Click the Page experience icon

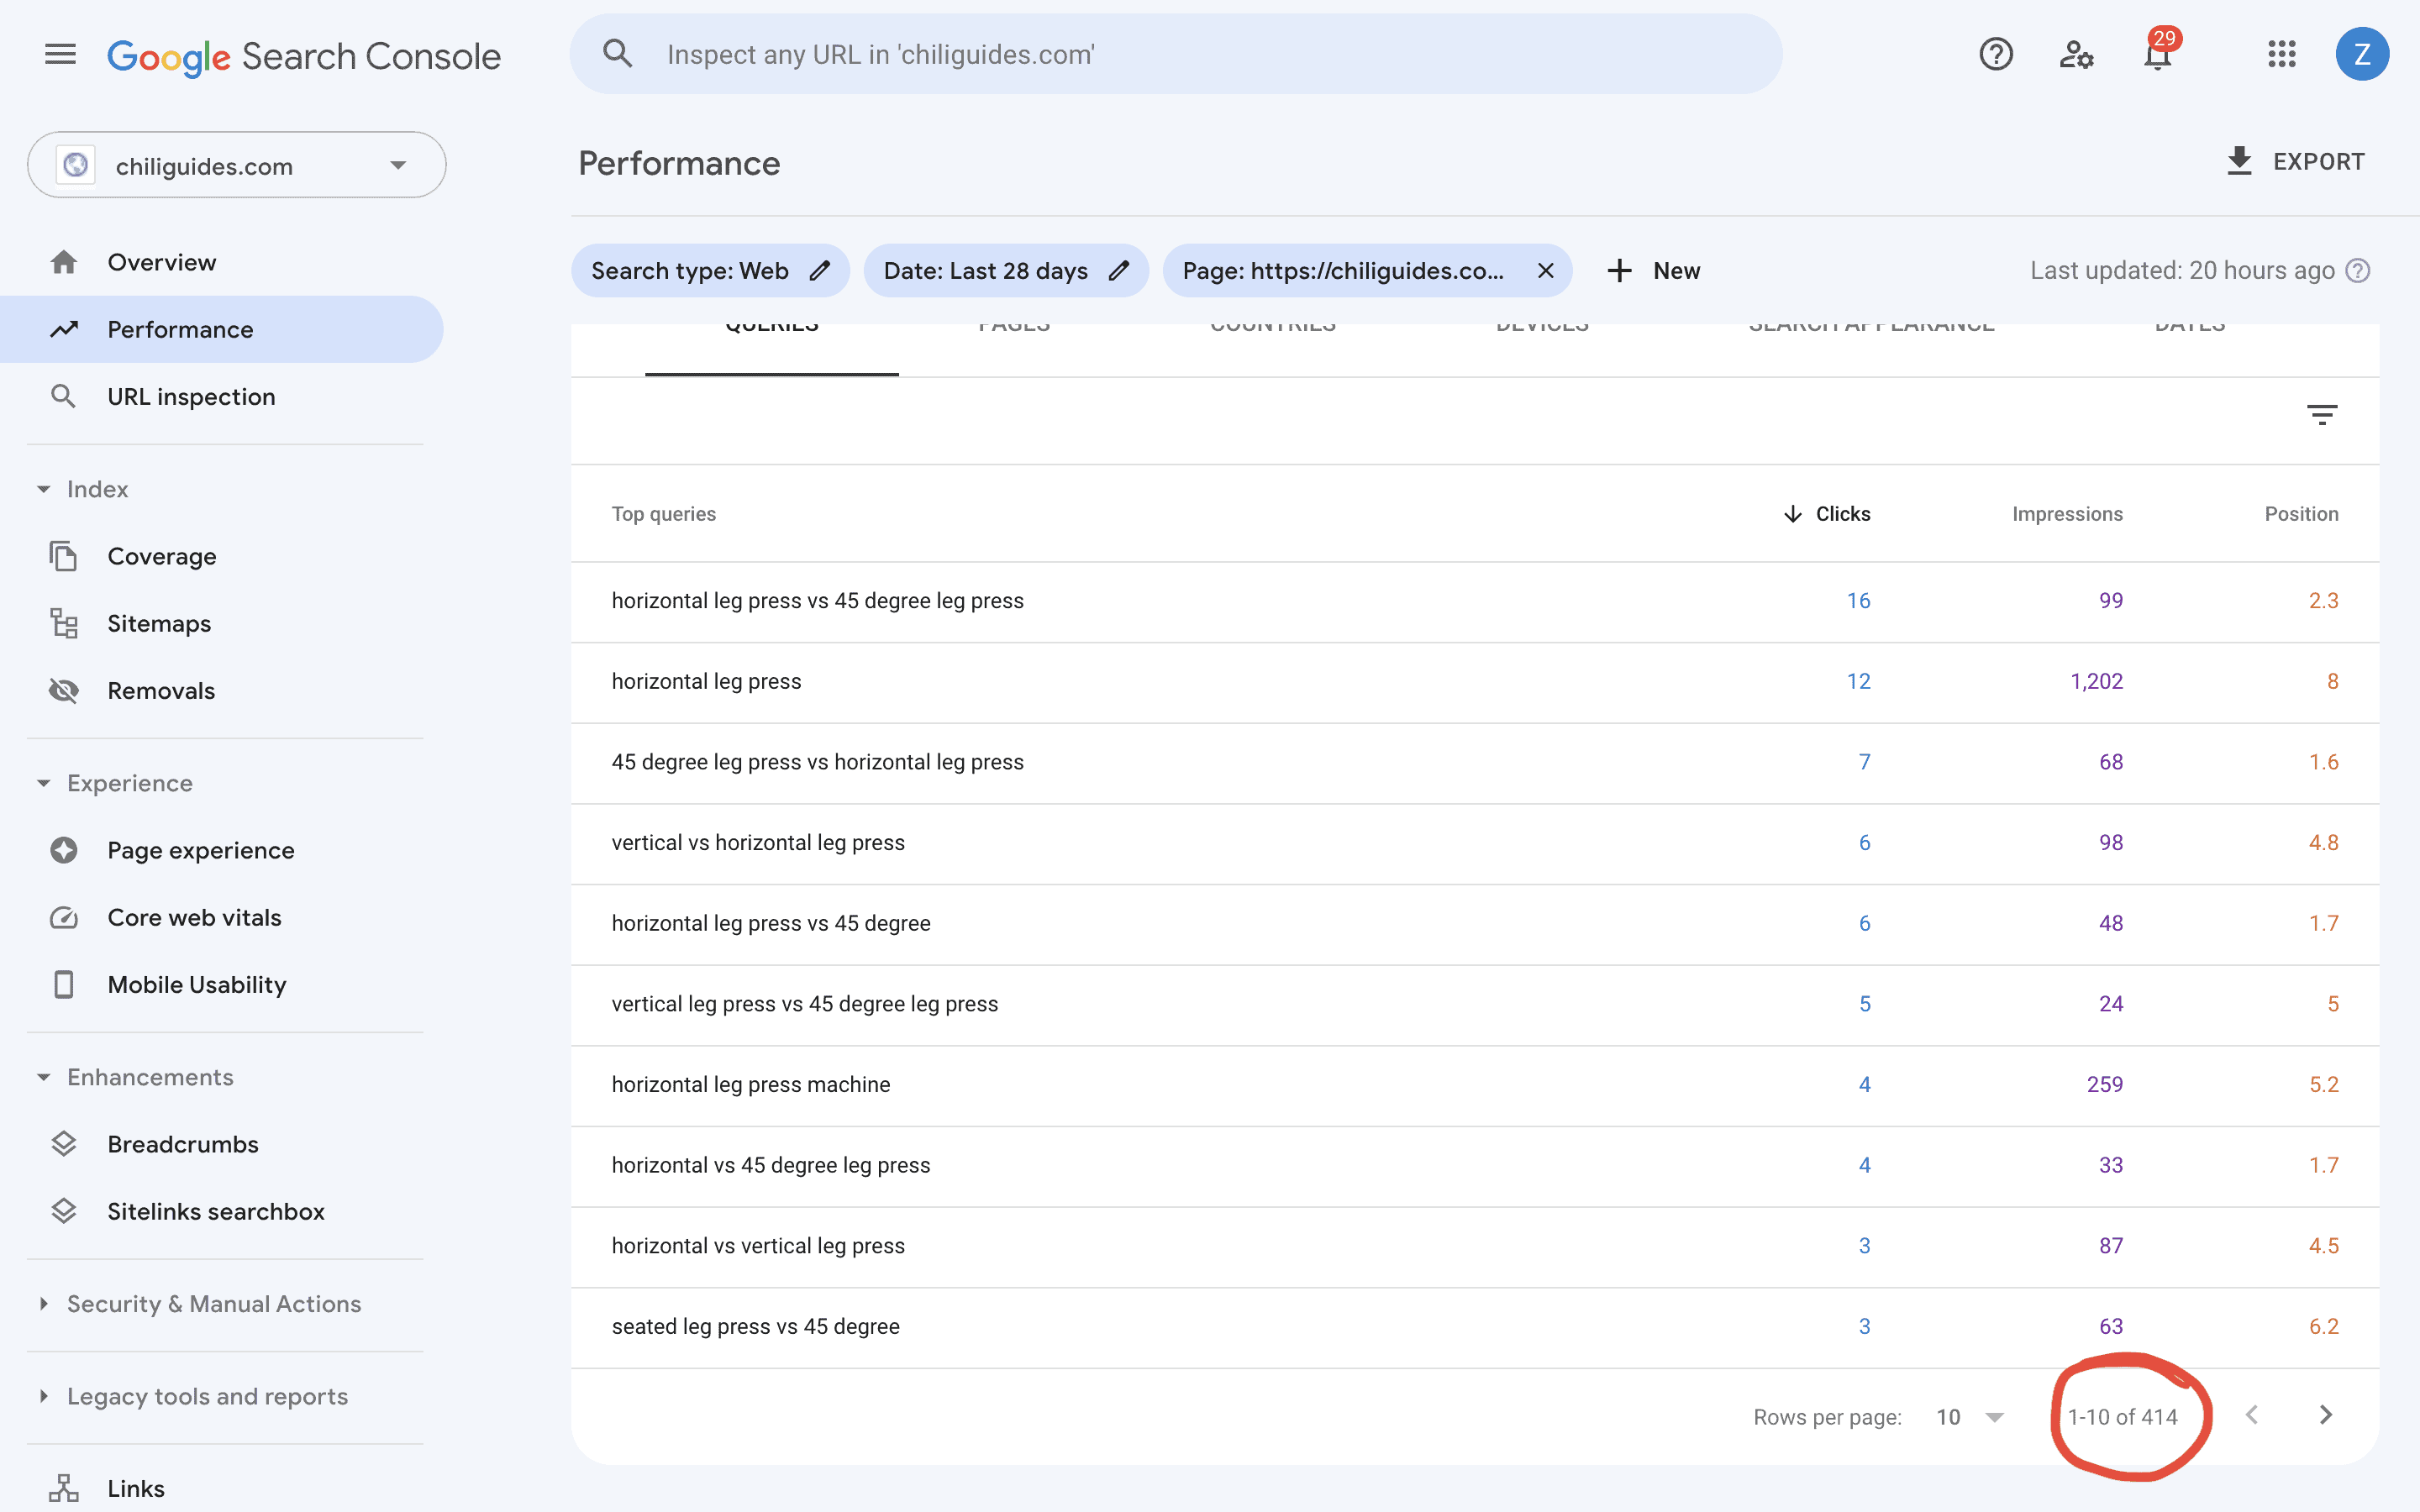[64, 850]
